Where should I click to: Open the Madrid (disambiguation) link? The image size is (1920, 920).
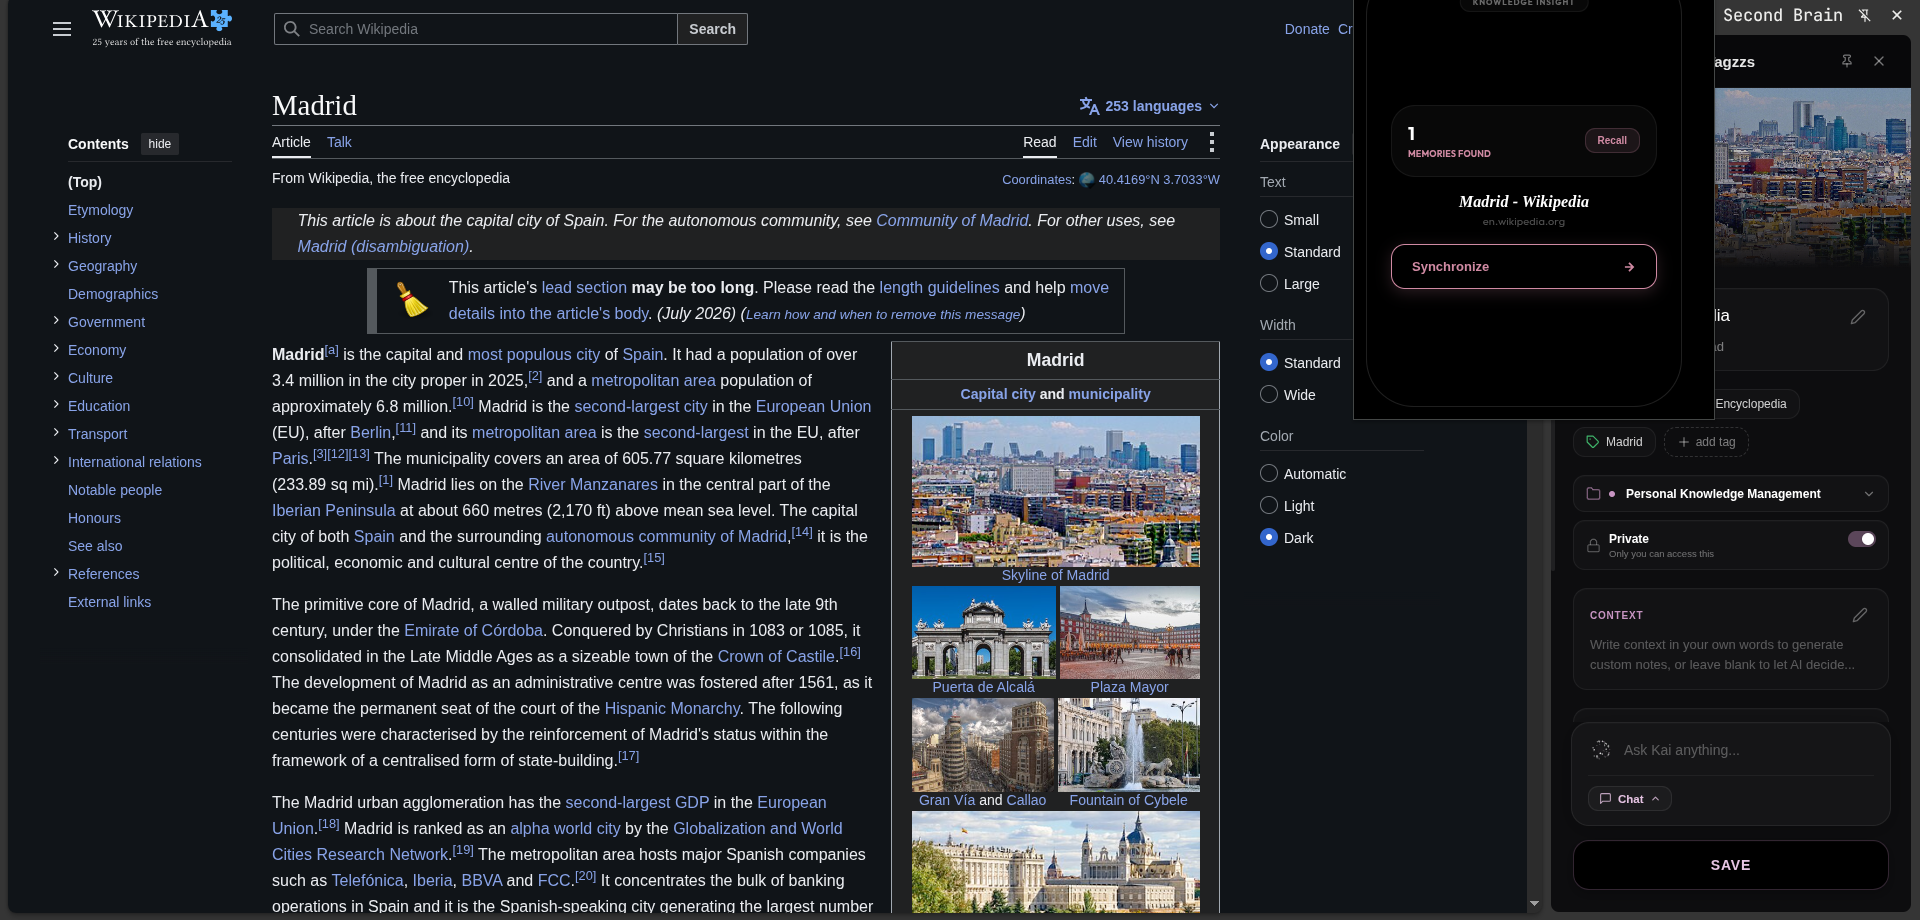[382, 247]
